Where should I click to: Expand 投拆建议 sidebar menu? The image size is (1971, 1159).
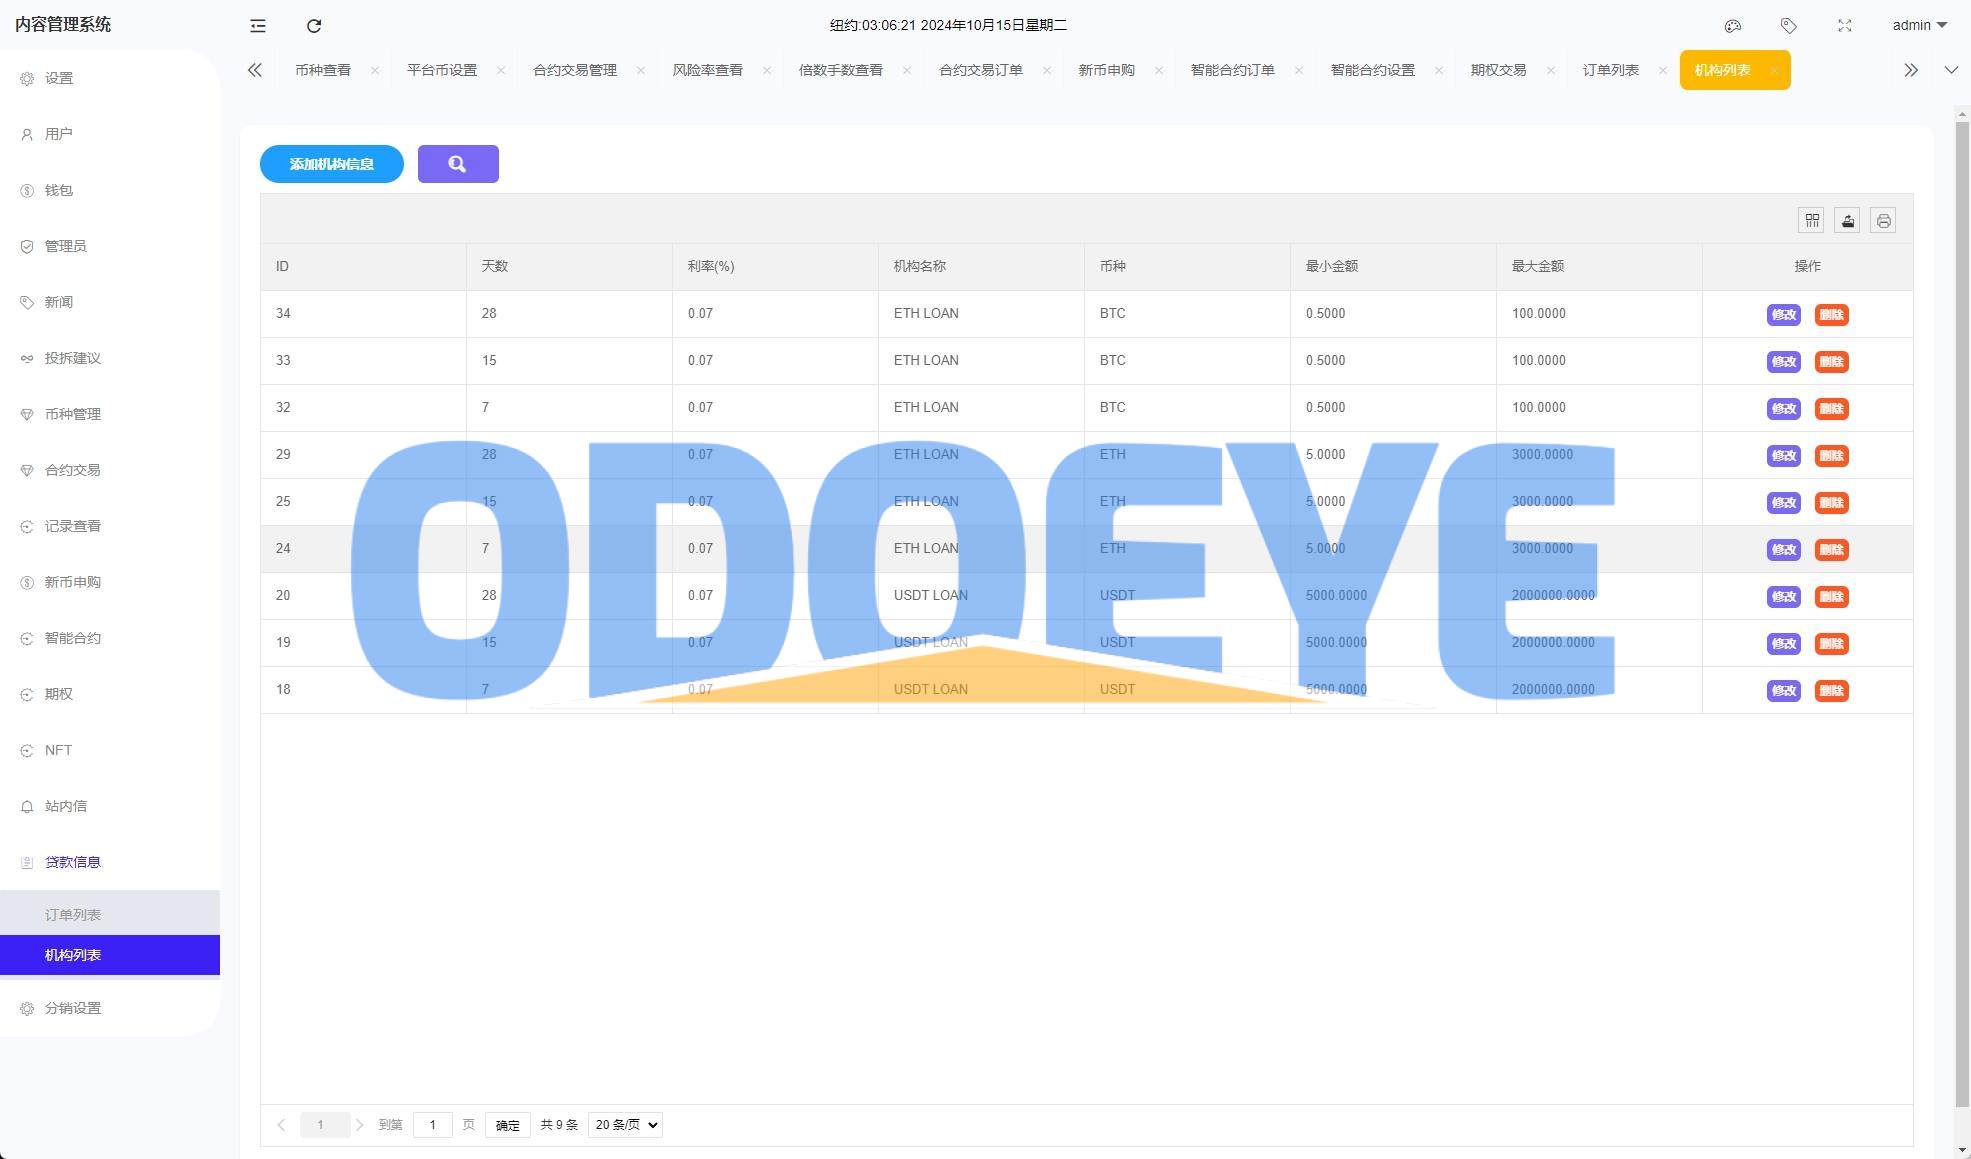pyautogui.click(x=110, y=358)
